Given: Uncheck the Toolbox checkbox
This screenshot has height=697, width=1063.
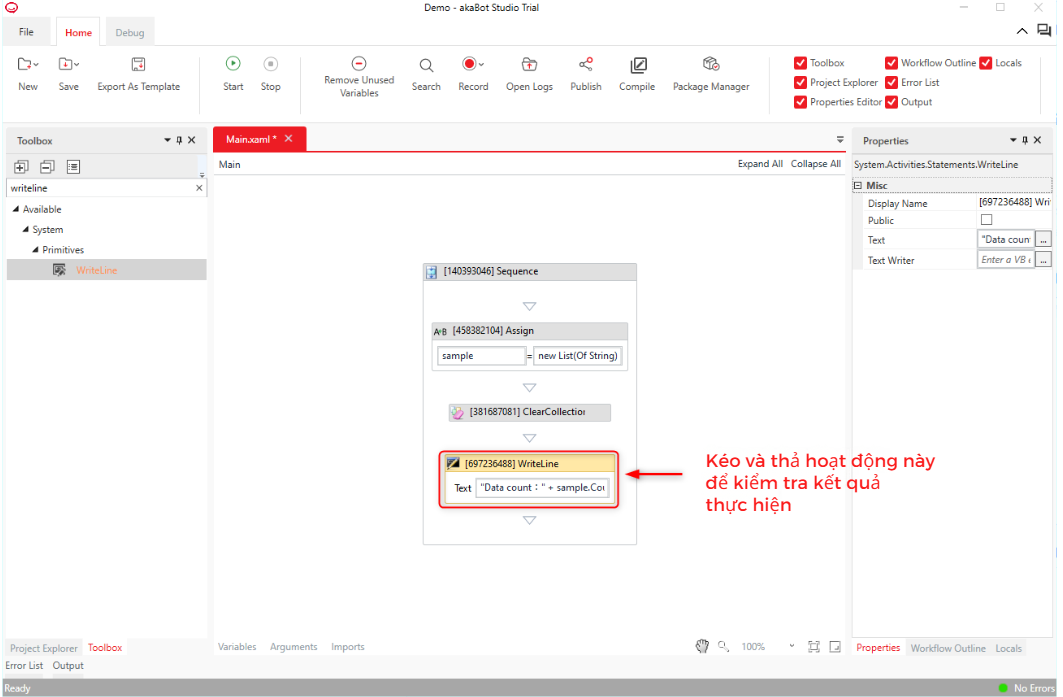Looking at the screenshot, I should coord(800,63).
